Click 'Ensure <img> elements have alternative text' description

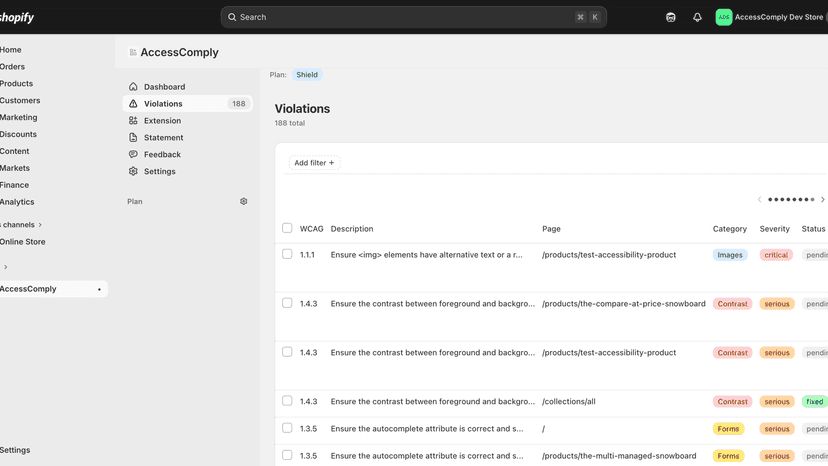point(426,255)
